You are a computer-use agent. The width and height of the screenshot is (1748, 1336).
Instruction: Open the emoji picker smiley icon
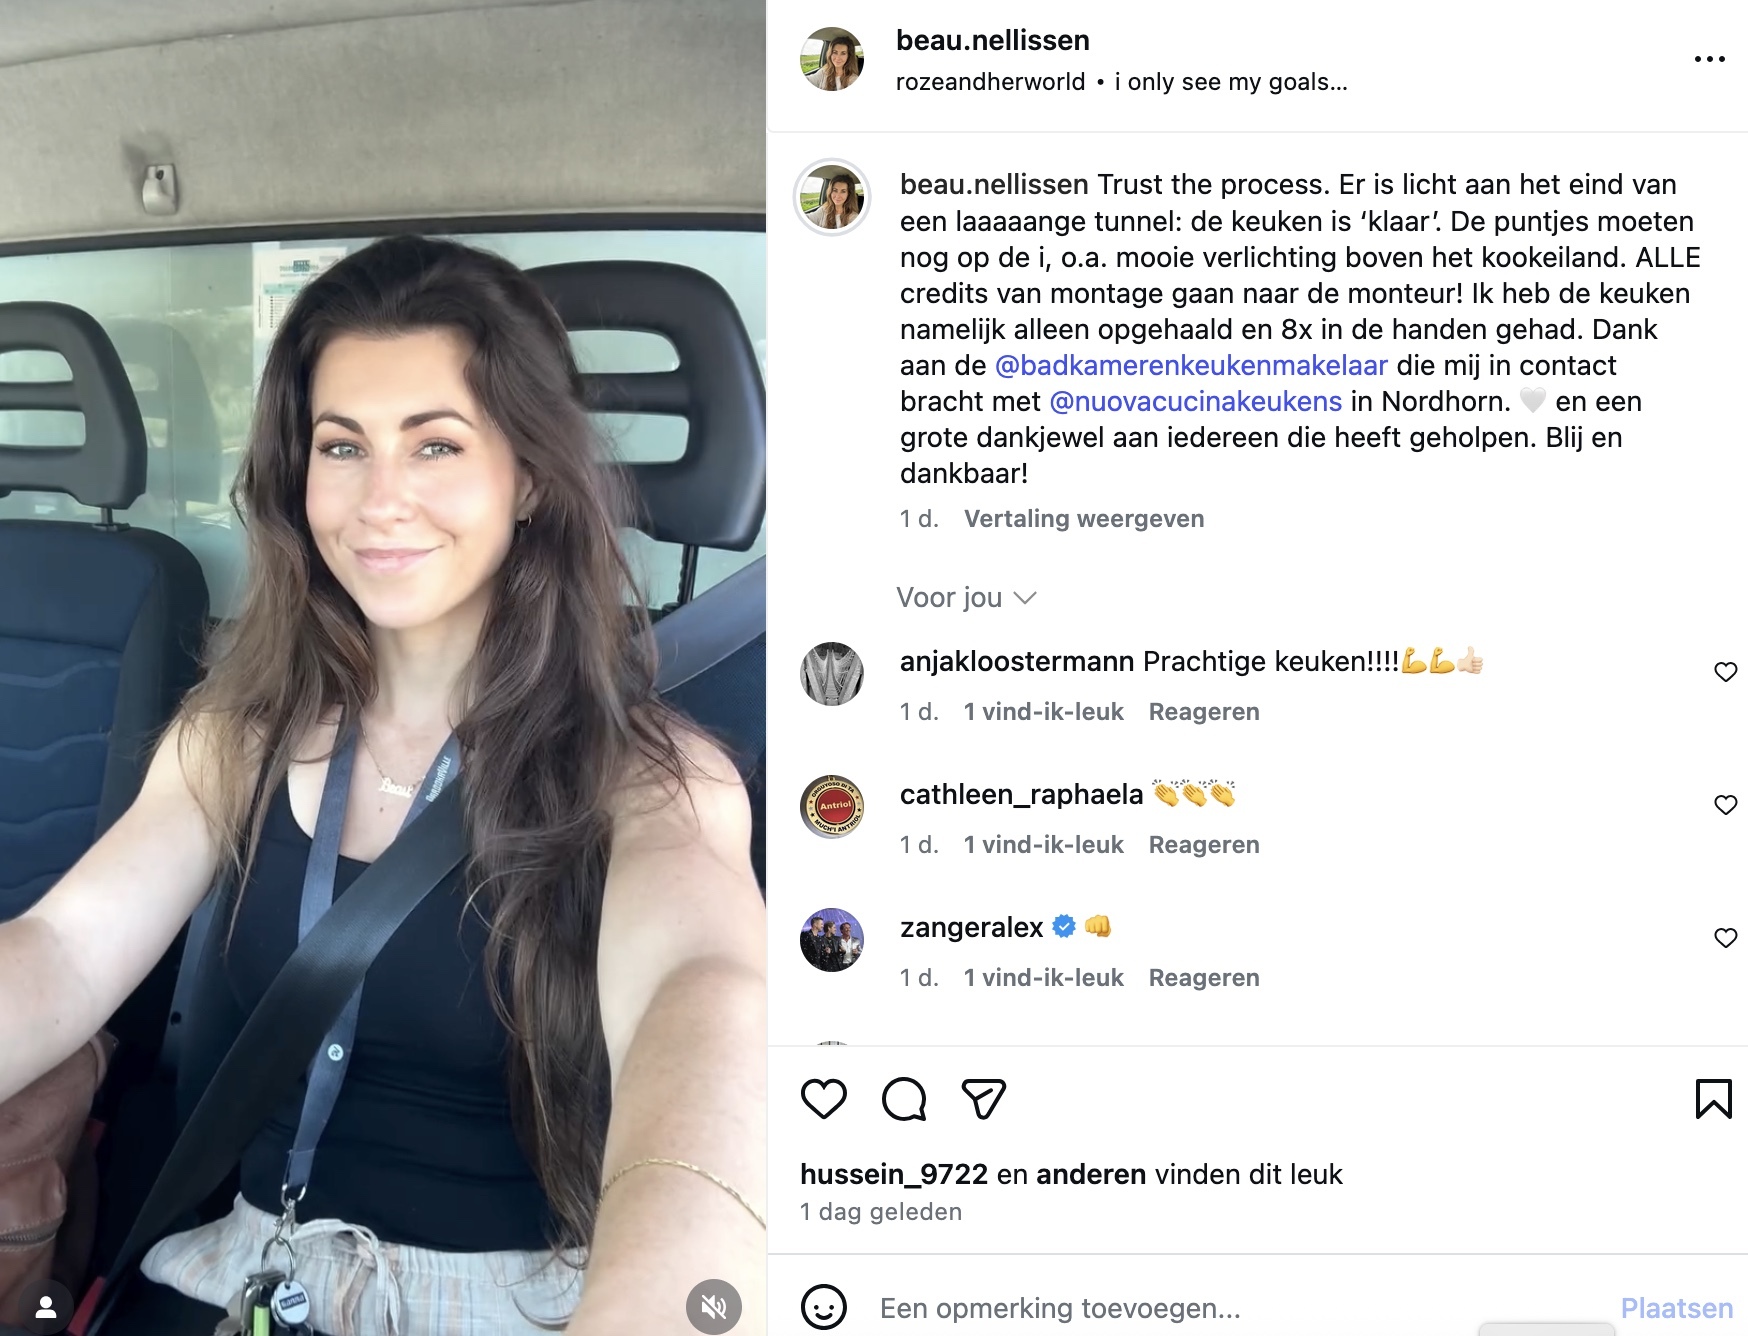click(824, 1307)
